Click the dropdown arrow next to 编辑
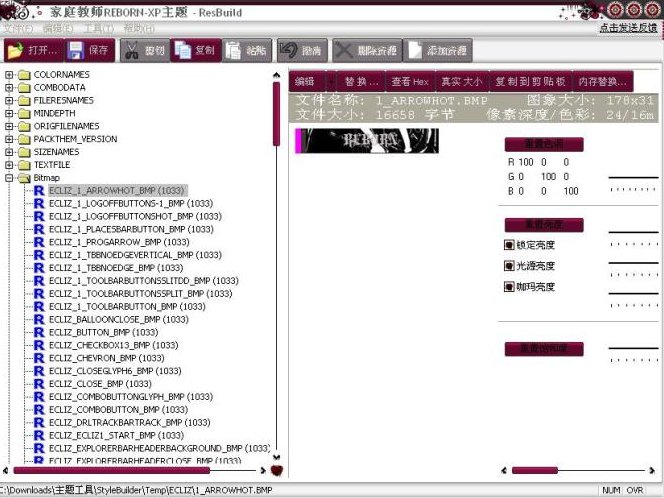This screenshot has width=664, height=498. coord(331,81)
